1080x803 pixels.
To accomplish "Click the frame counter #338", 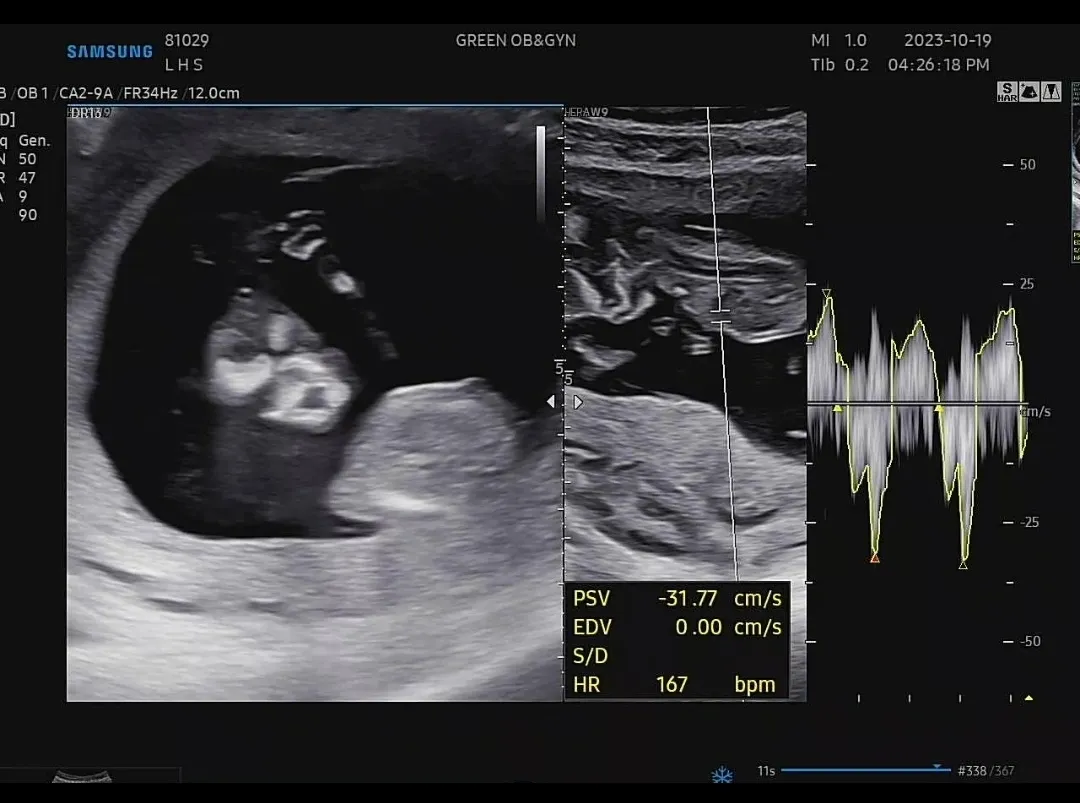I will (x=972, y=771).
